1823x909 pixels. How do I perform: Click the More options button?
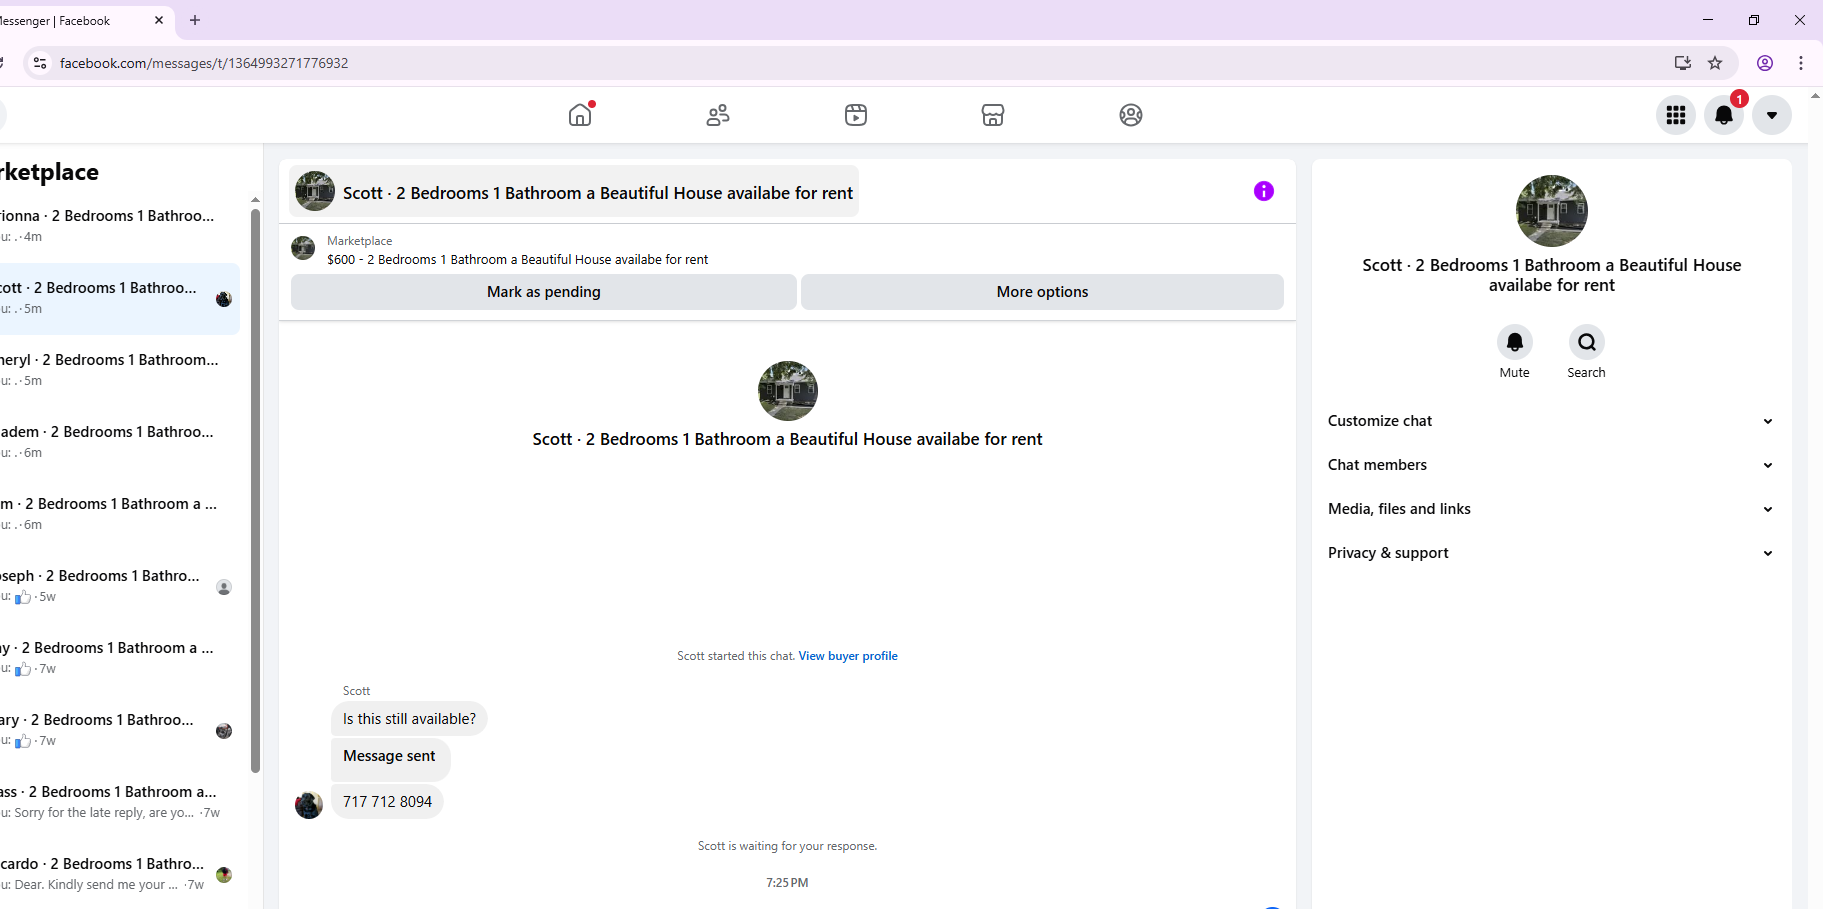pyautogui.click(x=1042, y=292)
